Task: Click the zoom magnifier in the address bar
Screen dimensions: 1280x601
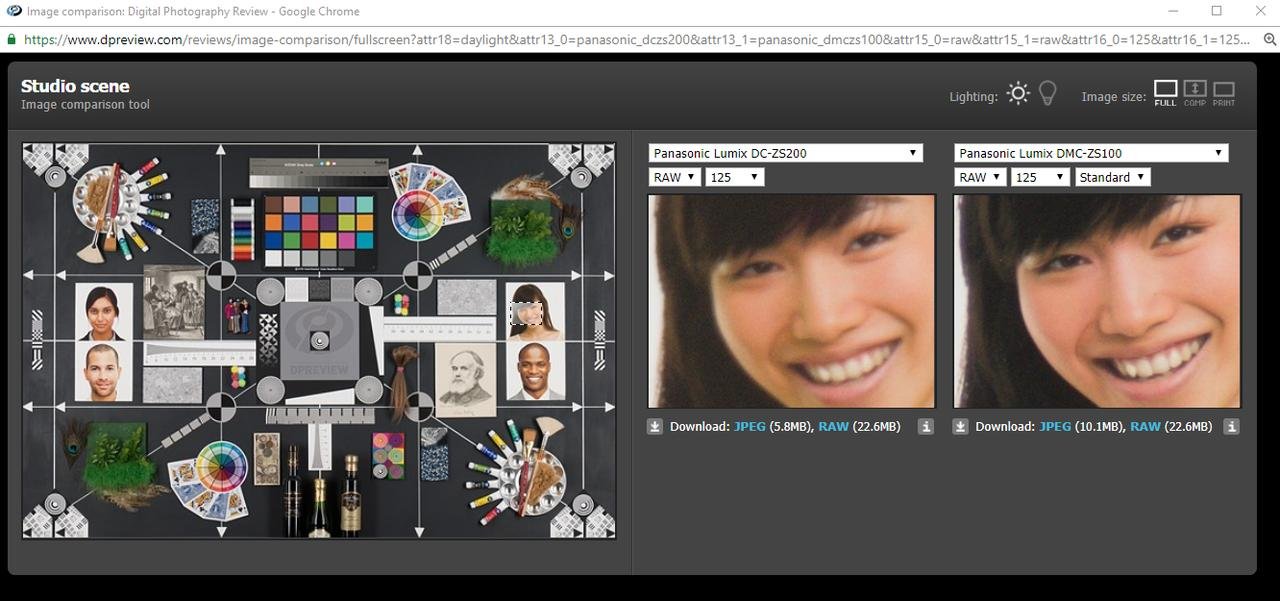Action: coord(1268,40)
